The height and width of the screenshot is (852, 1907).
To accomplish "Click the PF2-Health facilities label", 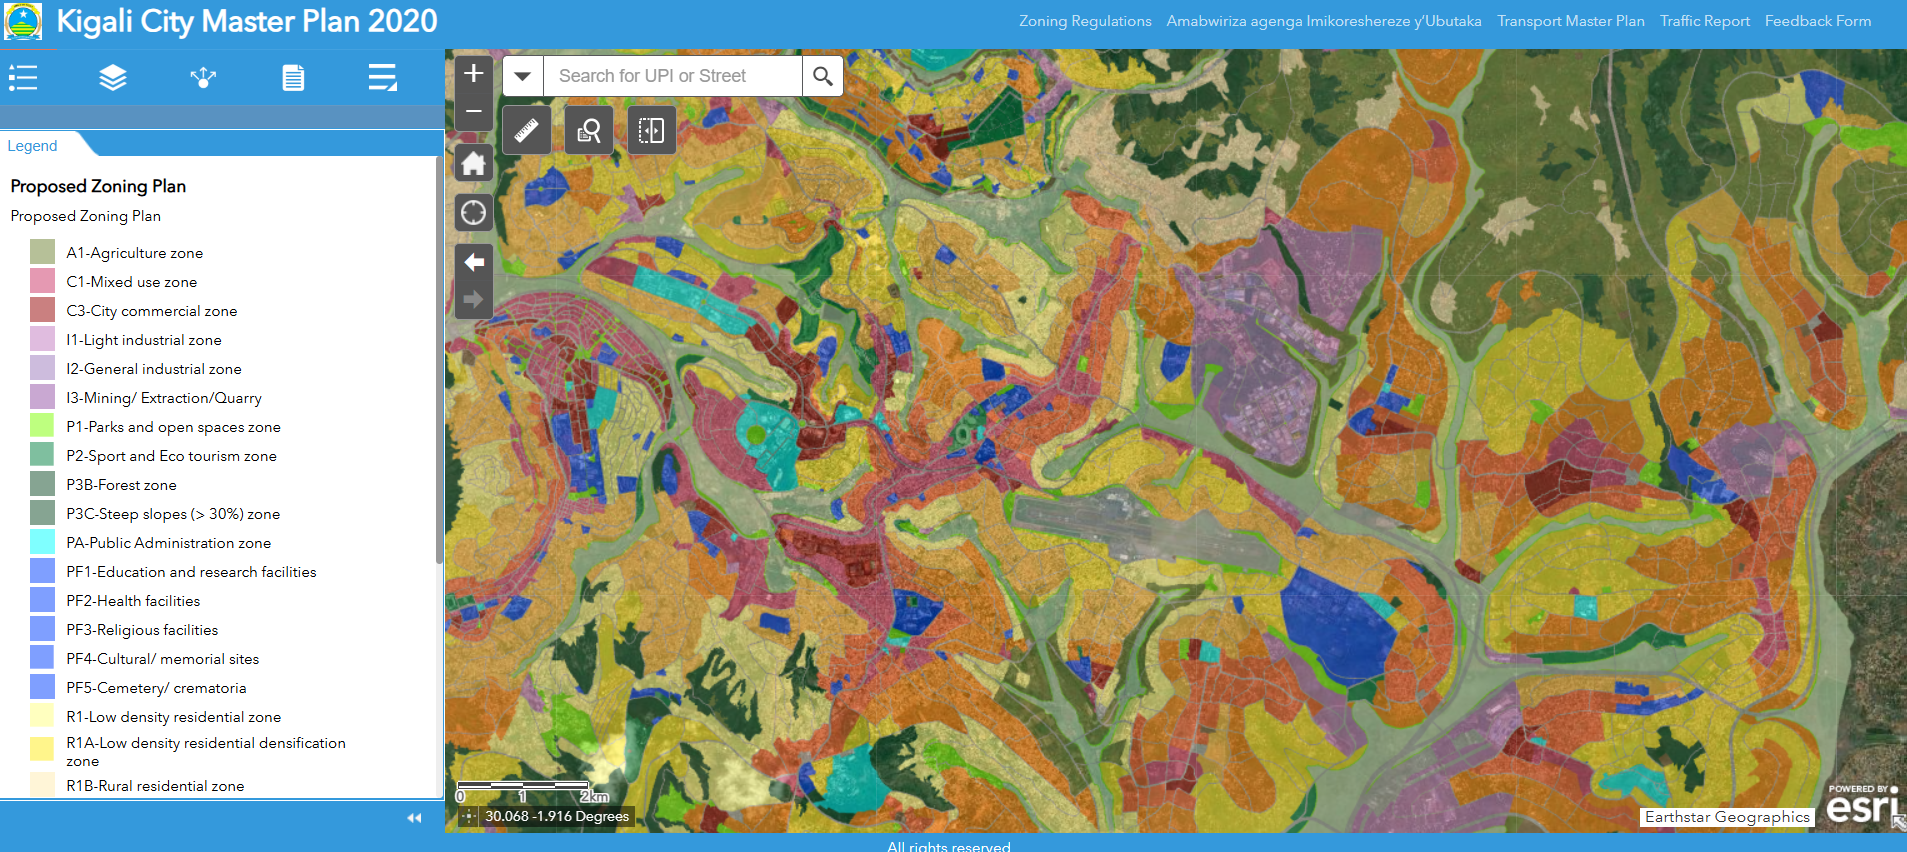I will click(133, 601).
